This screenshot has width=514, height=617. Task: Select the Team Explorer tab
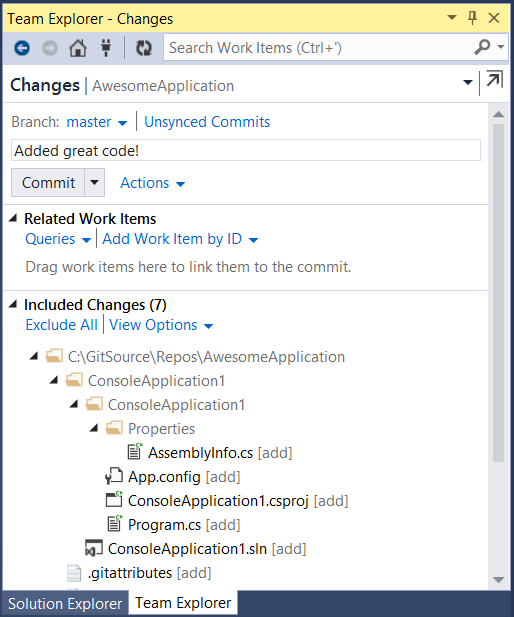(183, 602)
